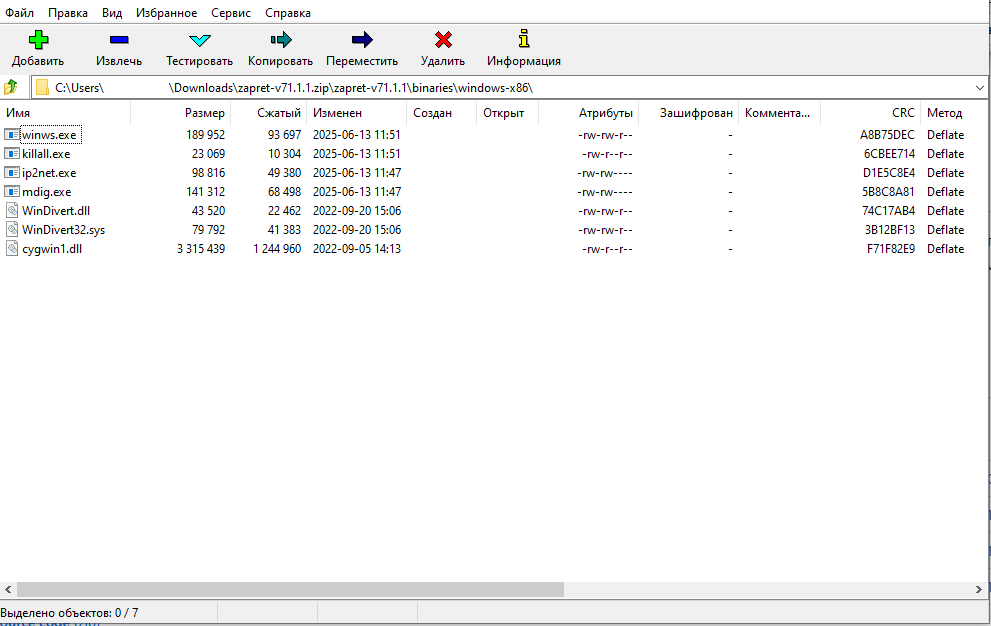Click the killall.exe file icon
This screenshot has height=626, width=991.
11,154
